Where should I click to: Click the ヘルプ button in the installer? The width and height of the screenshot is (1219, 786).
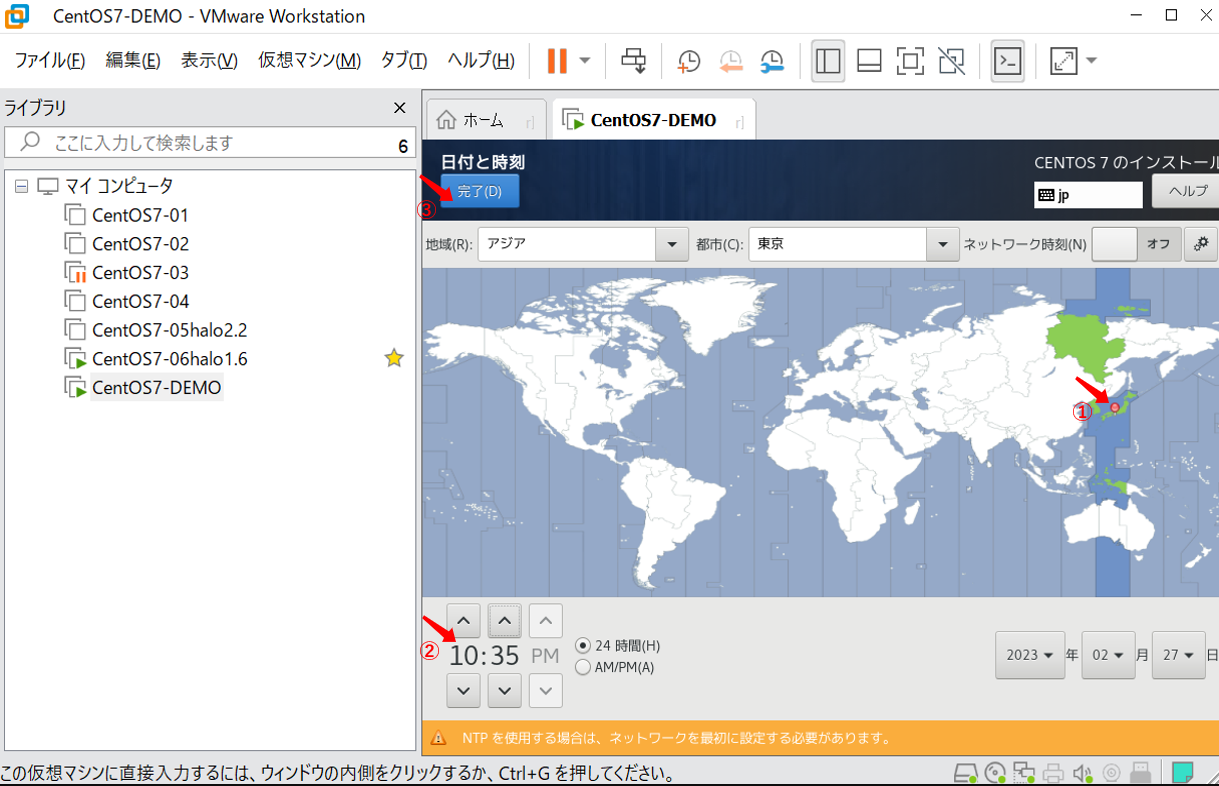(x=1186, y=191)
